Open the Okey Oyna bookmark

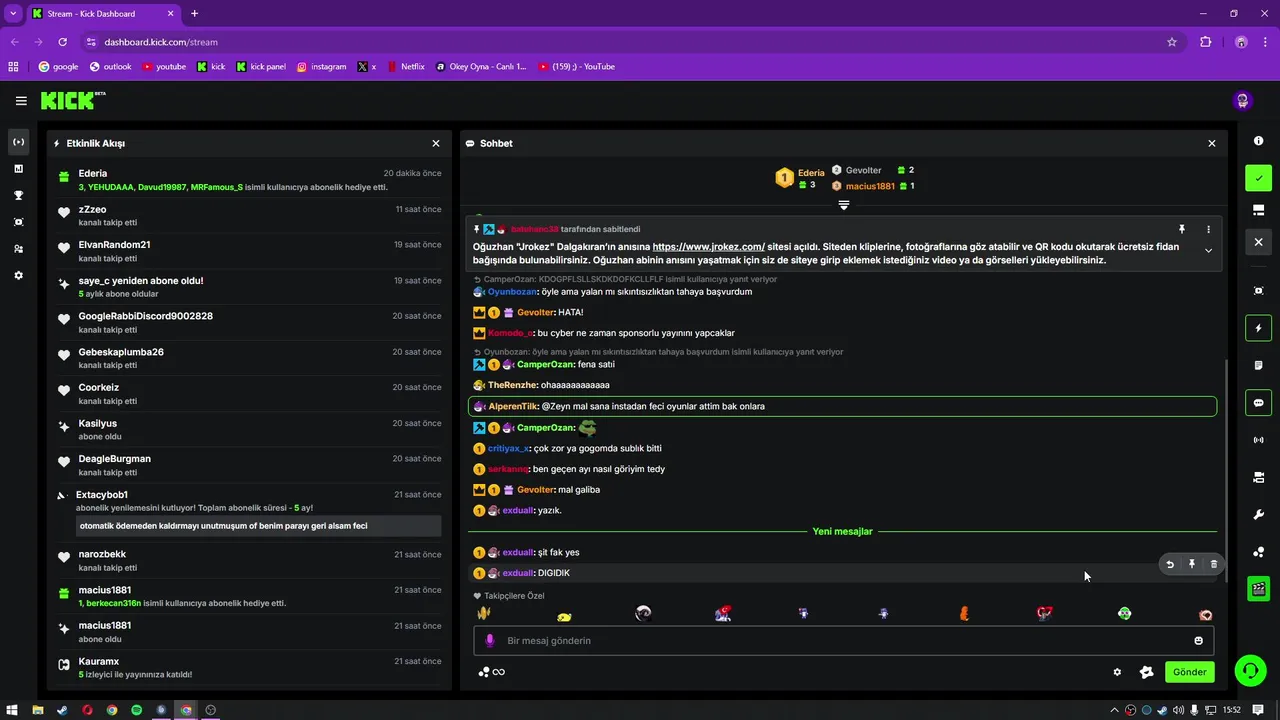point(481,67)
